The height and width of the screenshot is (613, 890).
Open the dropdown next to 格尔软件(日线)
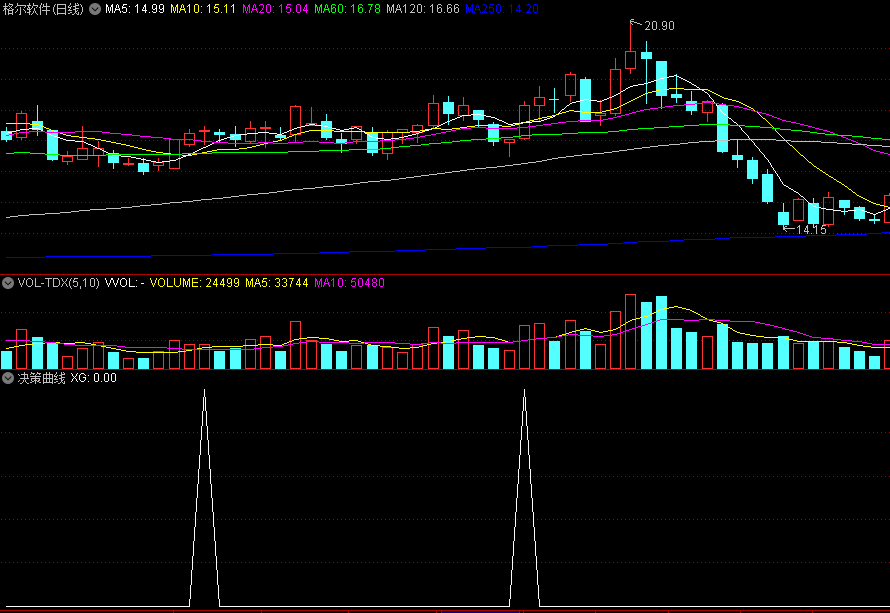tap(95, 9)
